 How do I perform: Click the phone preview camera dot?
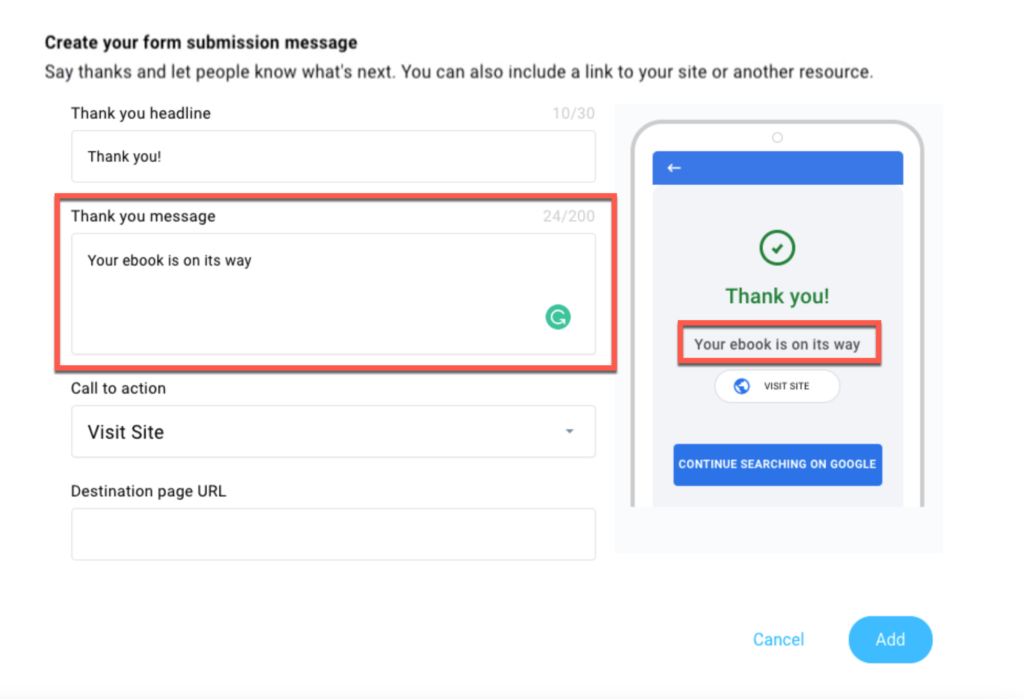[x=777, y=137]
